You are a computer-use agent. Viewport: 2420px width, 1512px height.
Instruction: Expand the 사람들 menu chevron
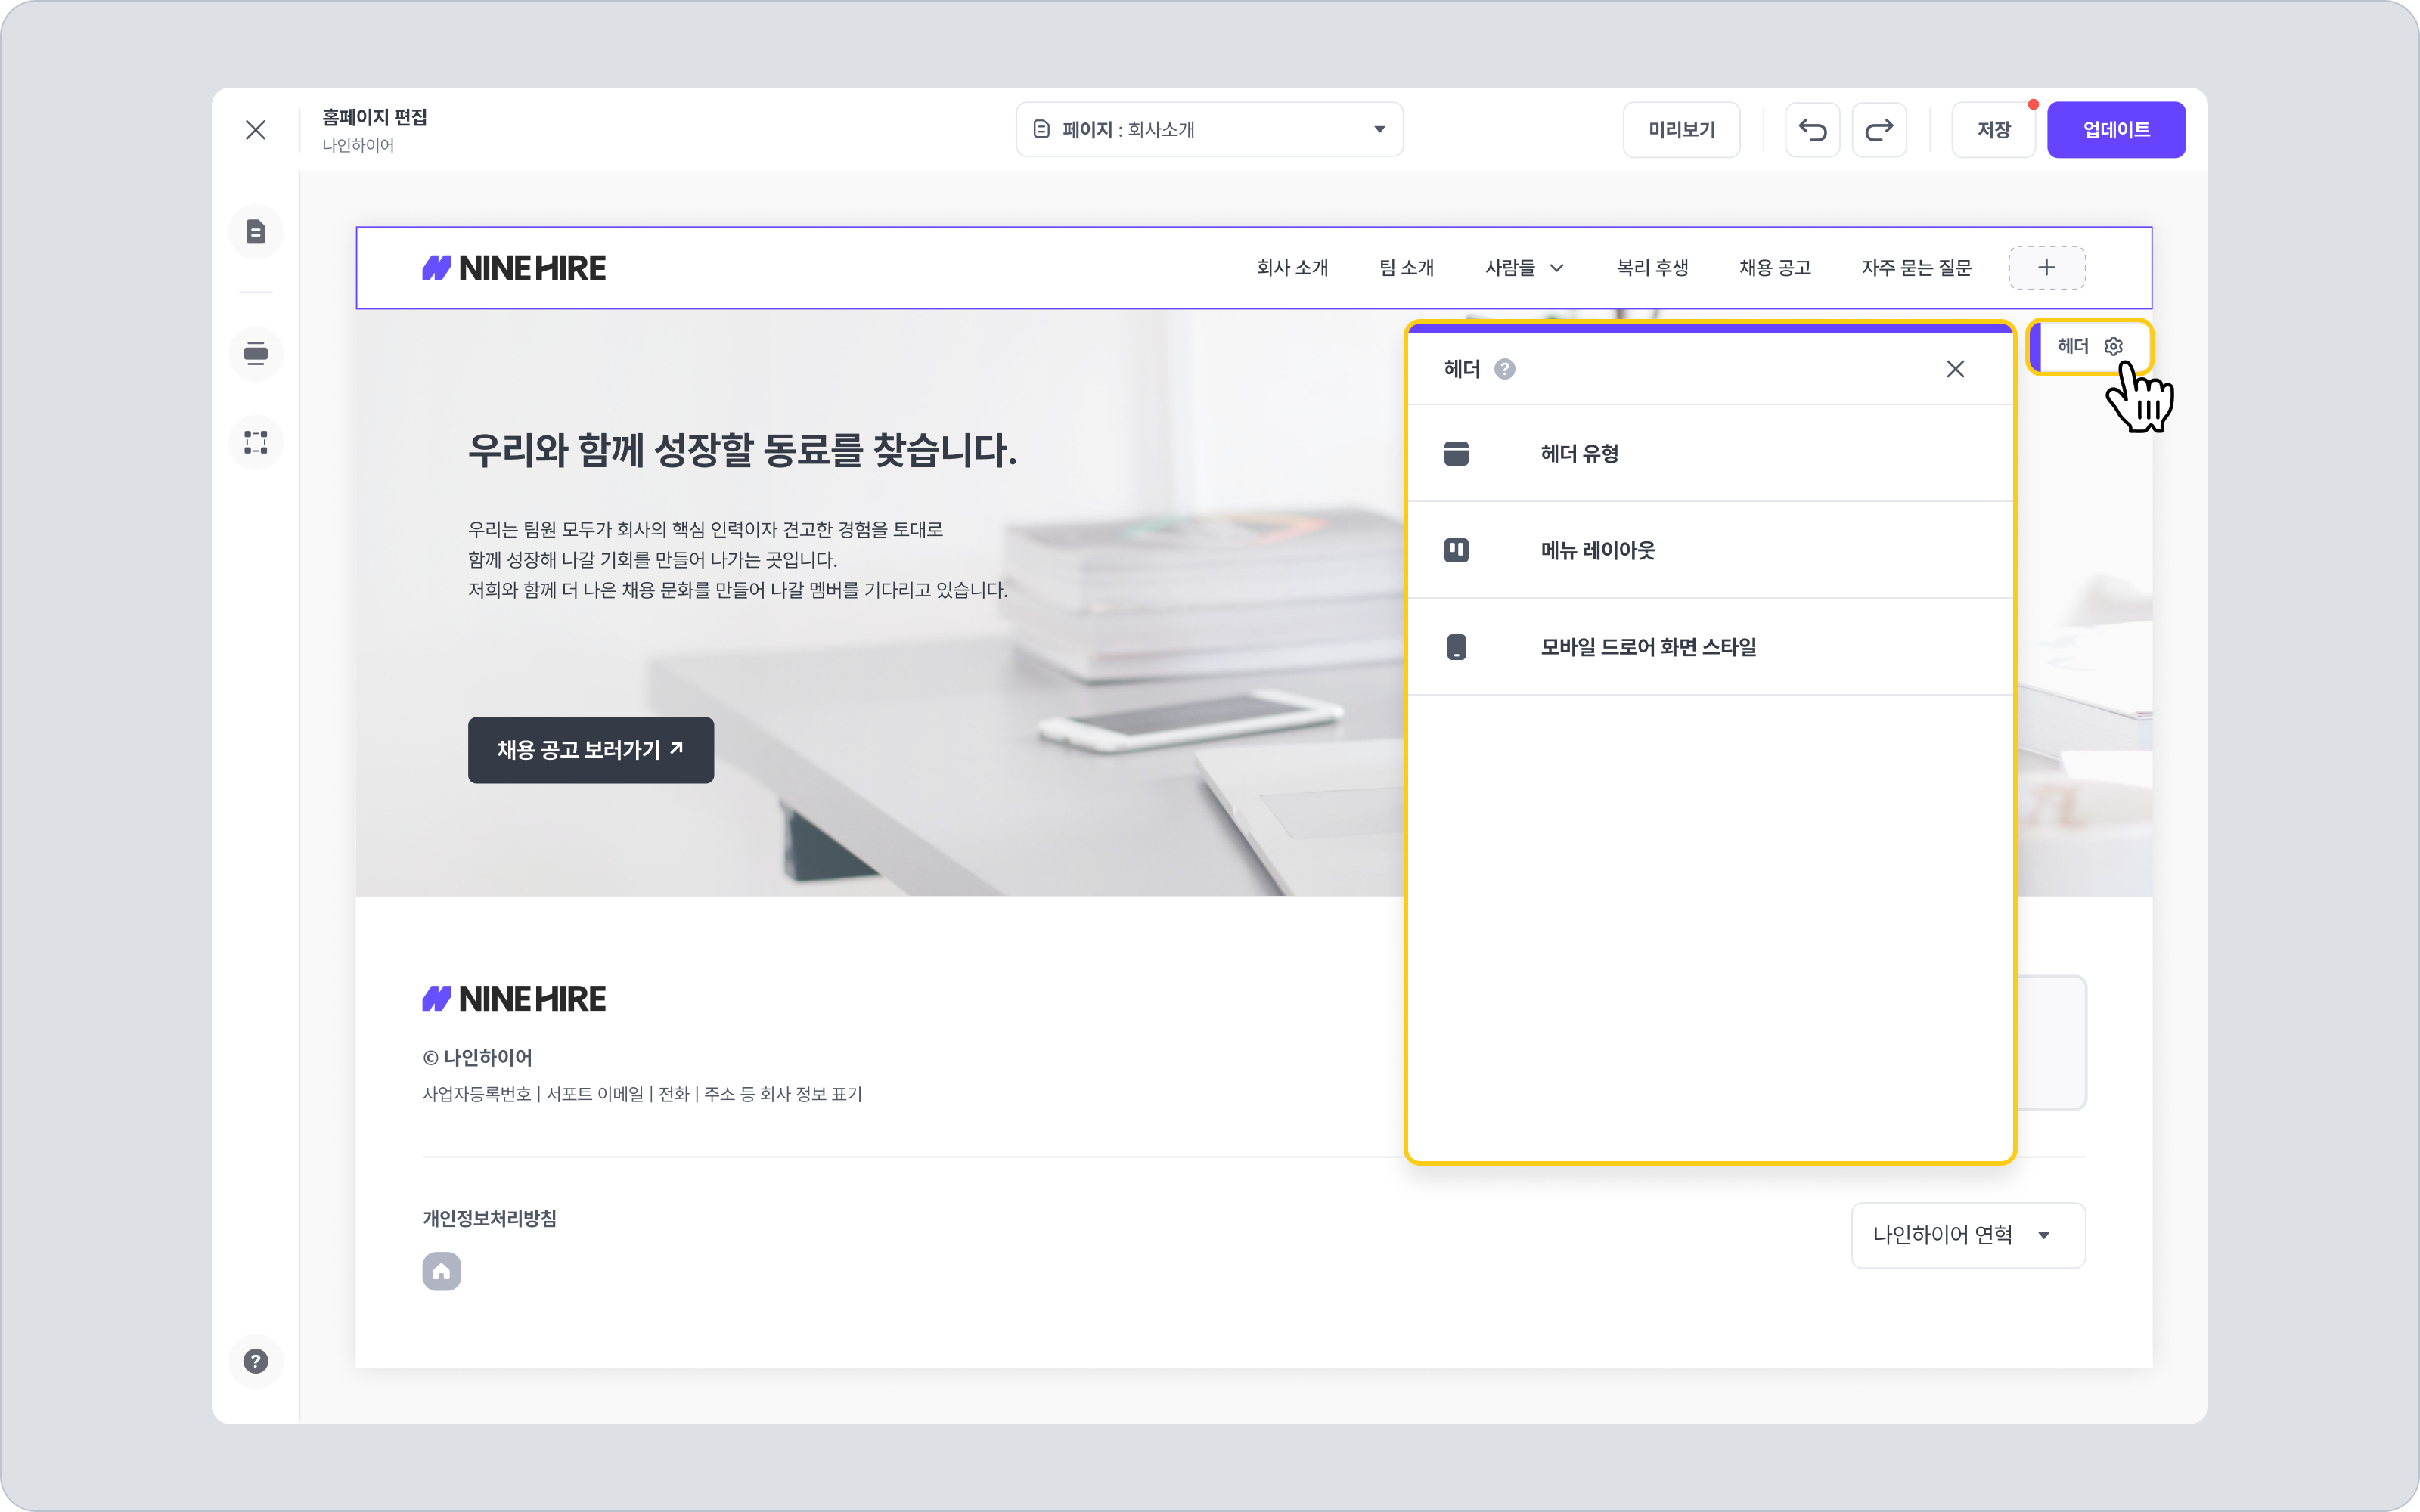click(x=1556, y=268)
